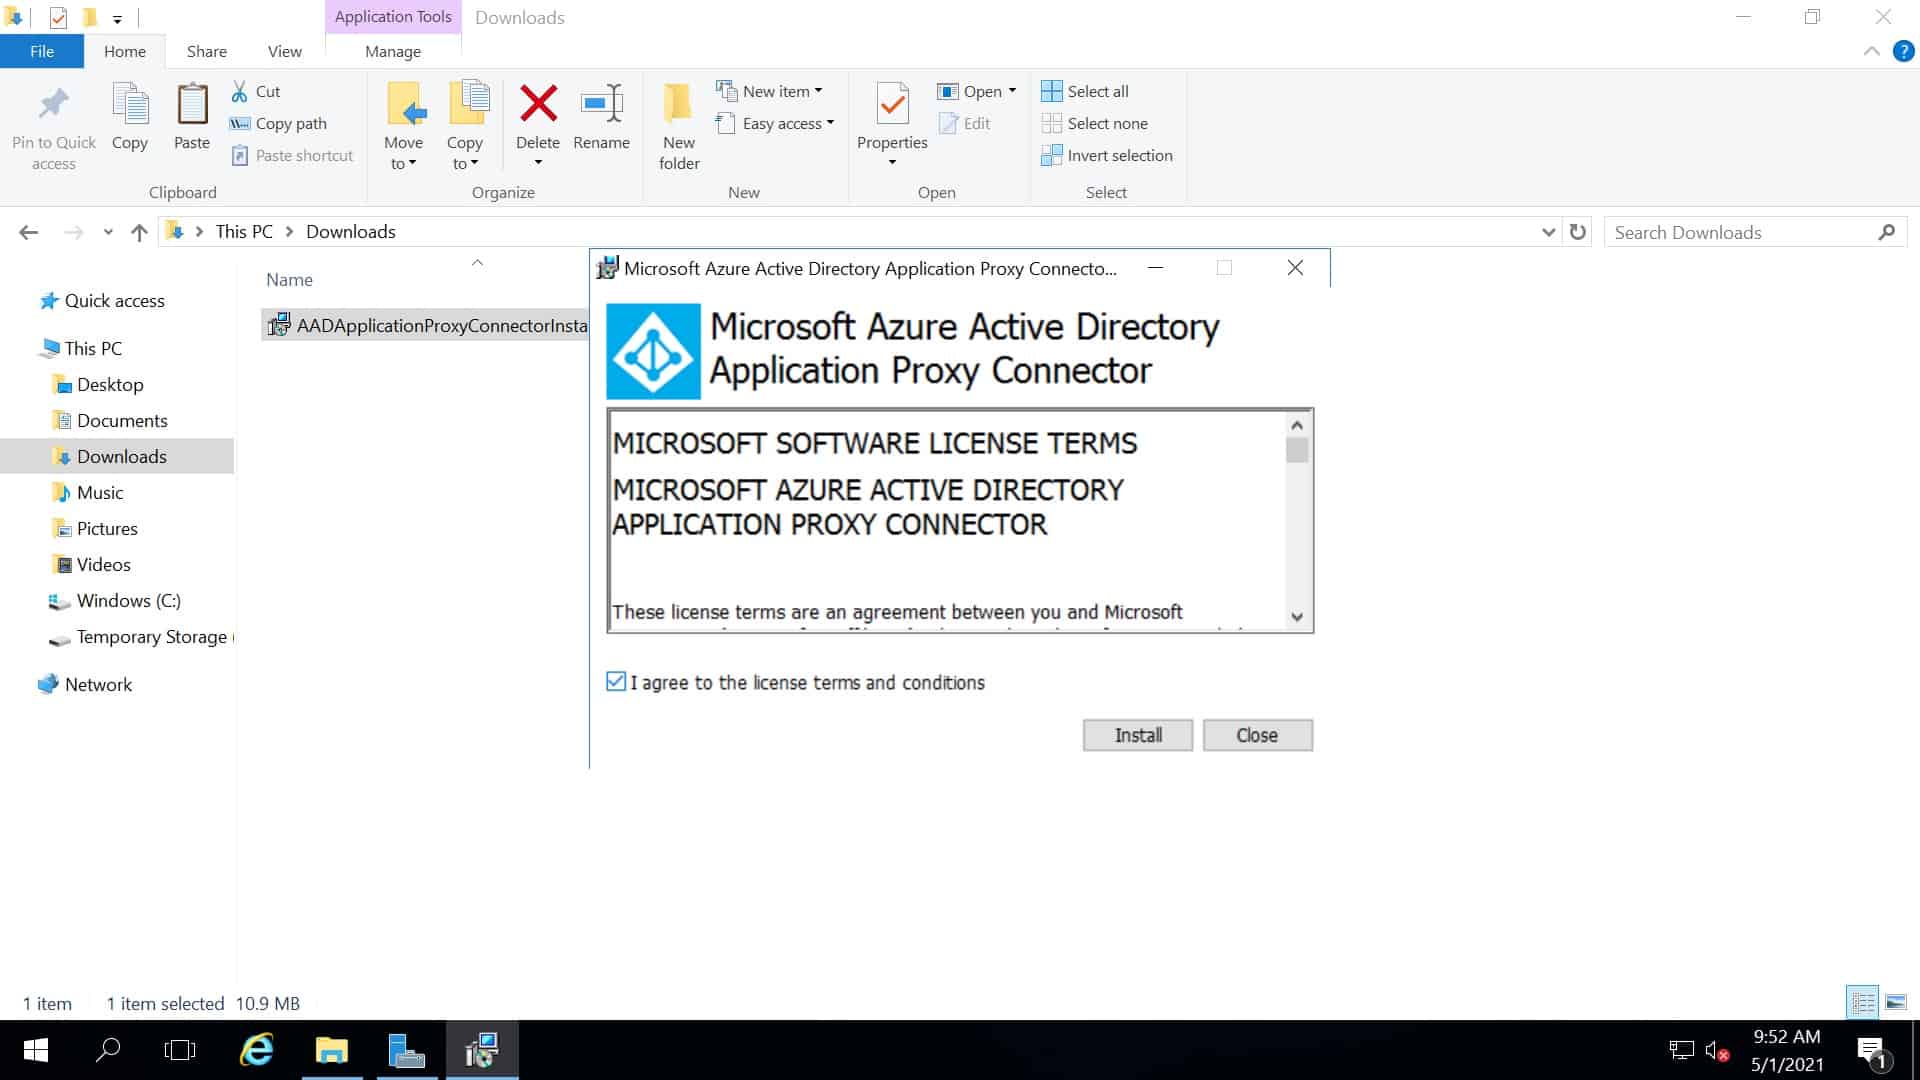Open the File menu tab

coord(42,51)
